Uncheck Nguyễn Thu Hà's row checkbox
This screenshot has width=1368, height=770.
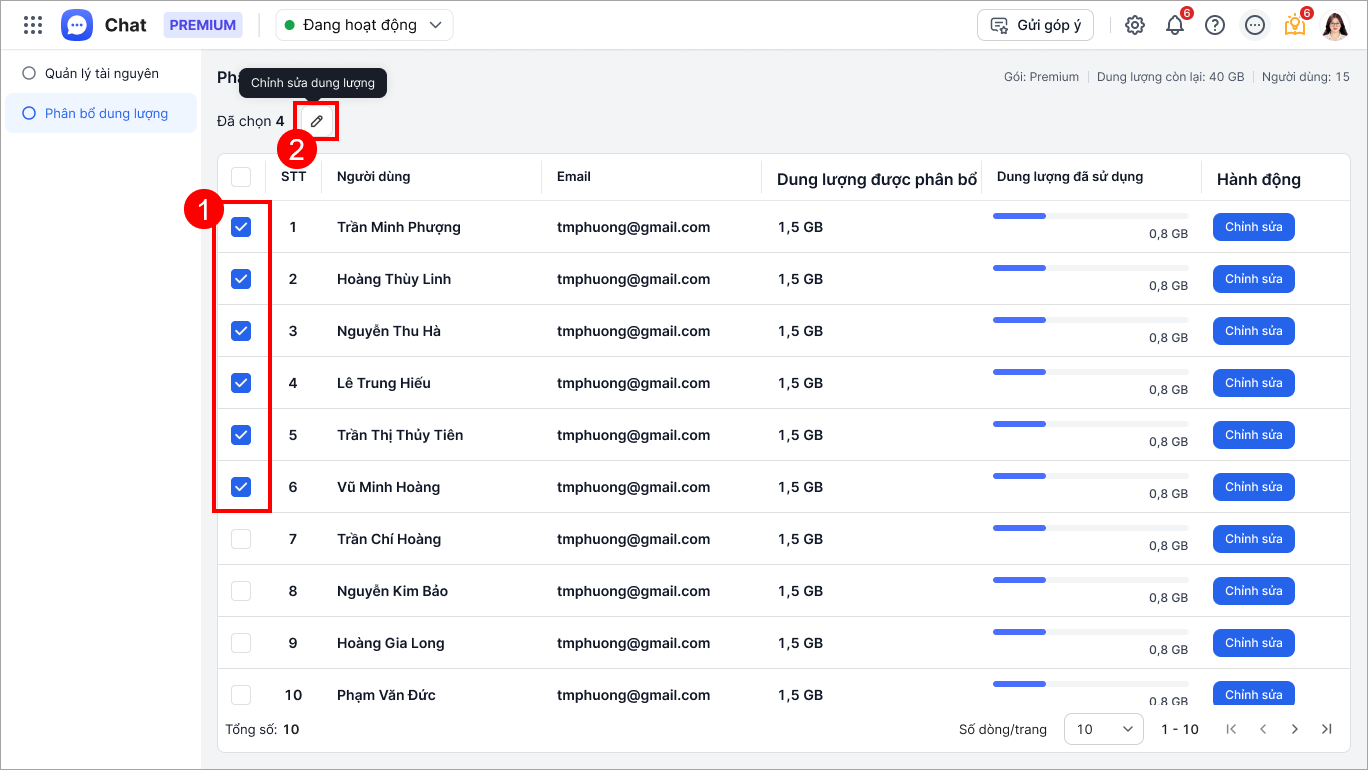[x=241, y=331]
